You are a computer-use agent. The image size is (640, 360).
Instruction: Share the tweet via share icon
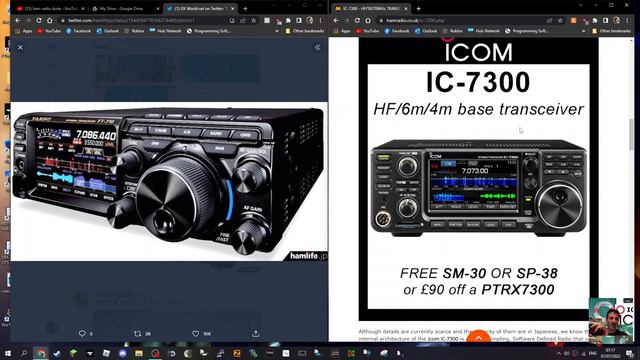[256, 333]
